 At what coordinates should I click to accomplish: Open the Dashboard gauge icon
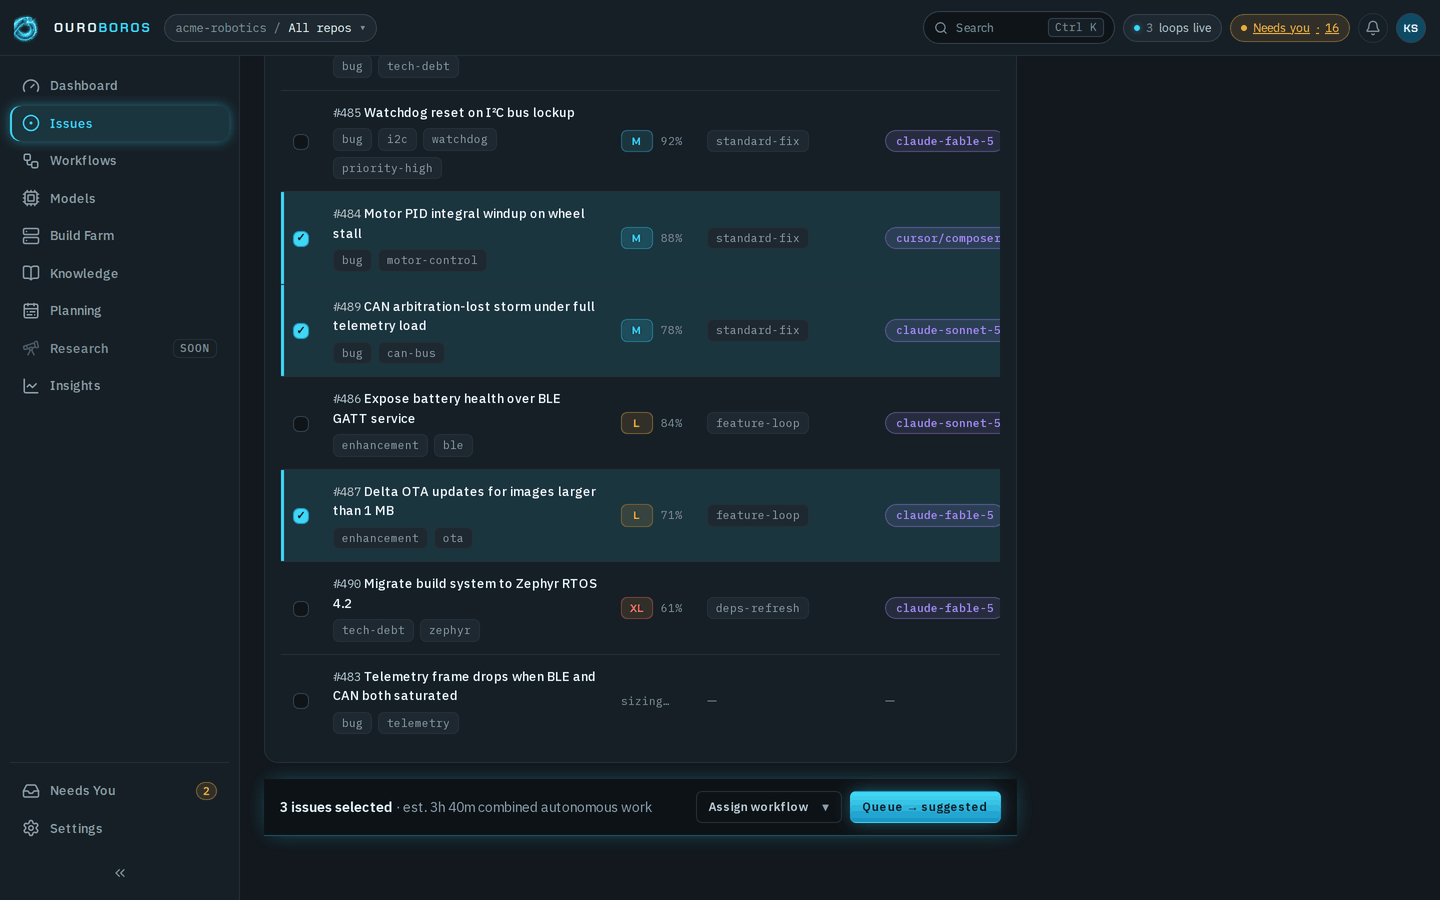coord(31,86)
